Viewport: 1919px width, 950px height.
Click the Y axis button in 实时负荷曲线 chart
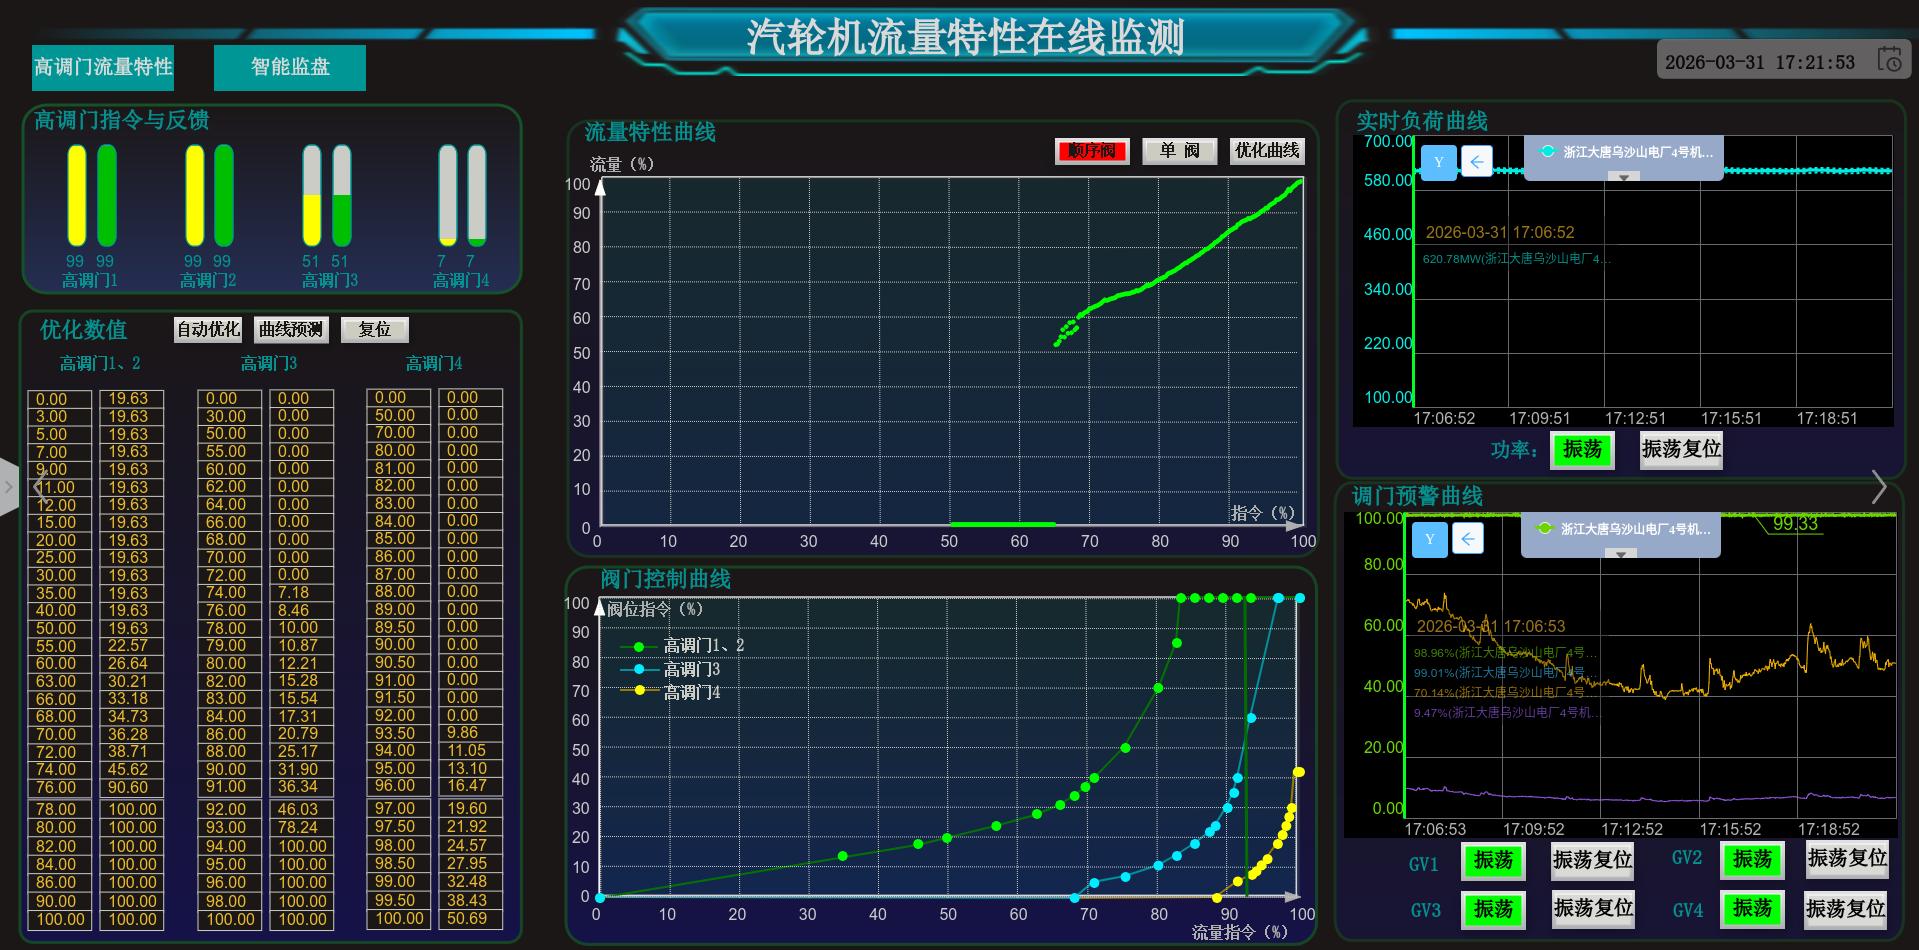[x=1439, y=162]
